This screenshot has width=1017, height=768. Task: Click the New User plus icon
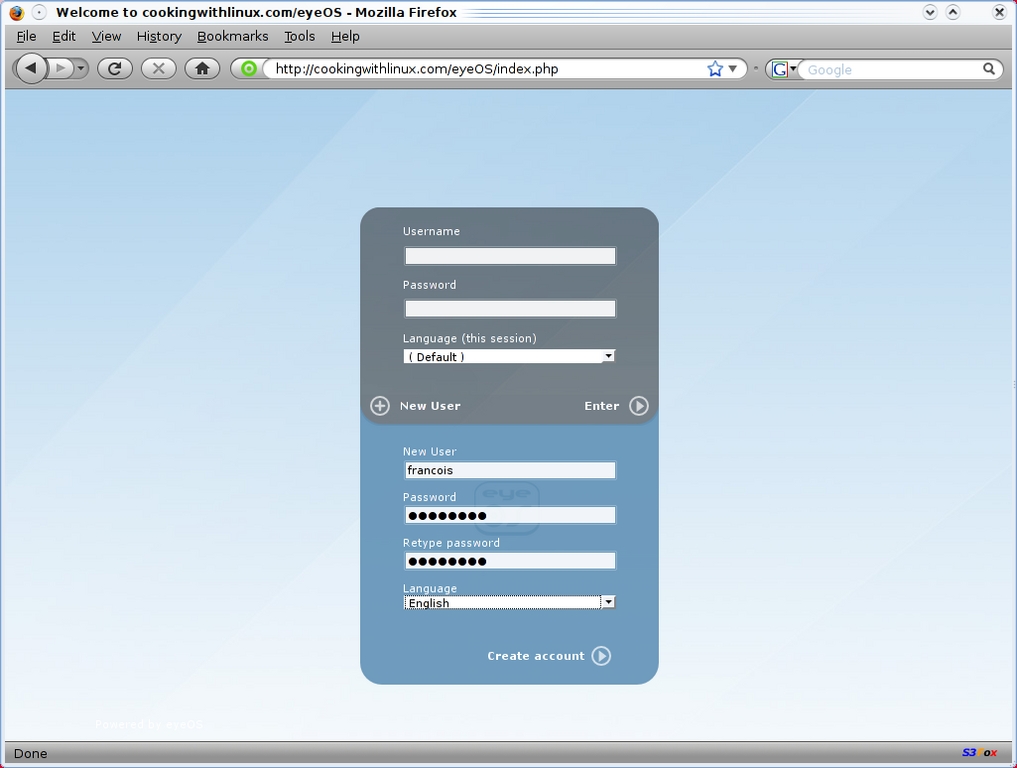tap(380, 406)
